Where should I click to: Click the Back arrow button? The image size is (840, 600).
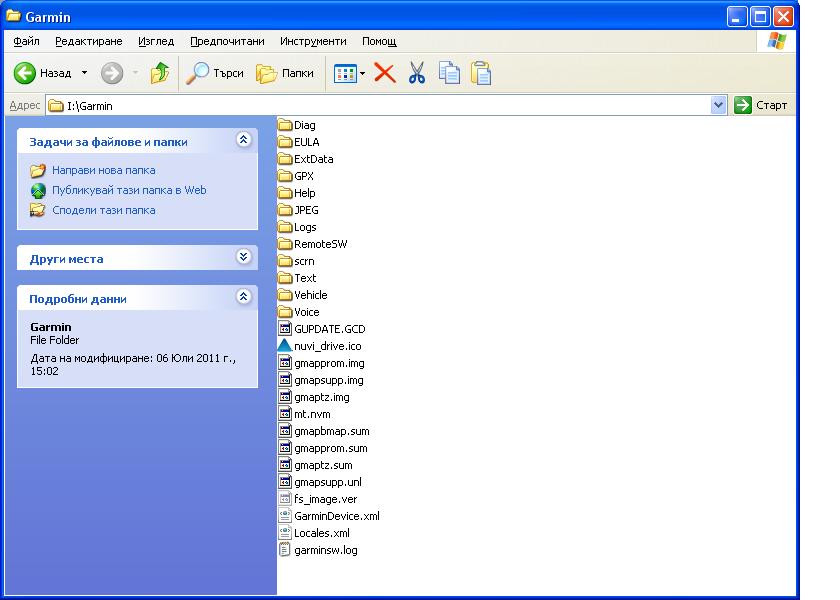click(42, 73)
